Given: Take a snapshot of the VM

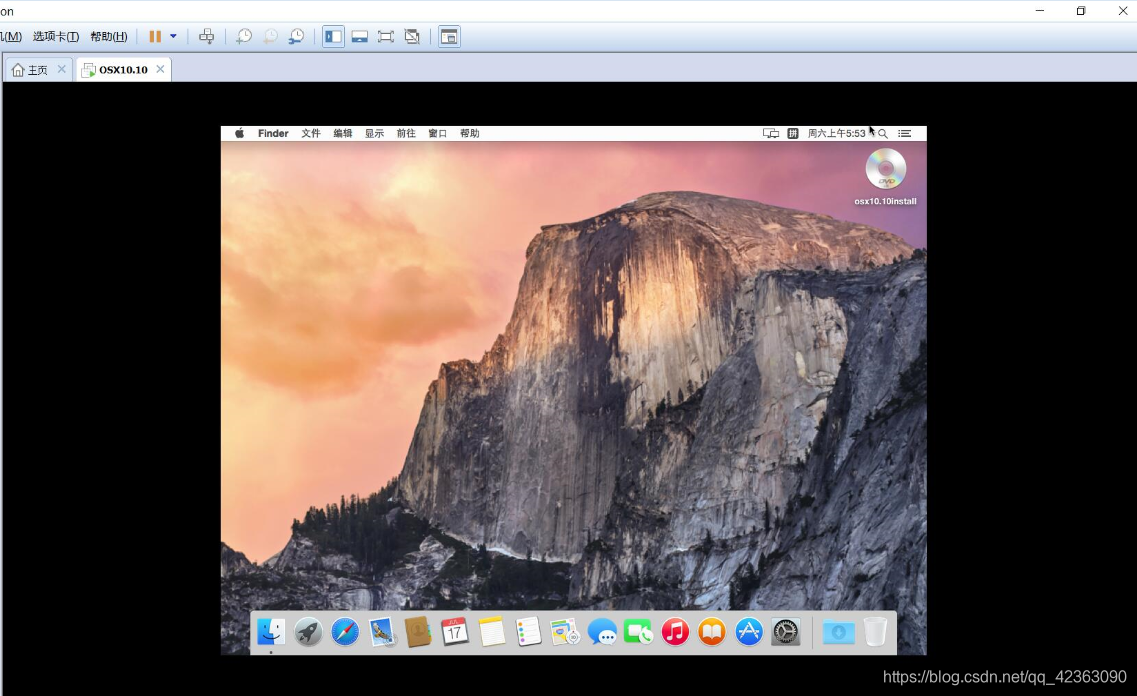Looking at the screenshot, I should pos(244,36).
